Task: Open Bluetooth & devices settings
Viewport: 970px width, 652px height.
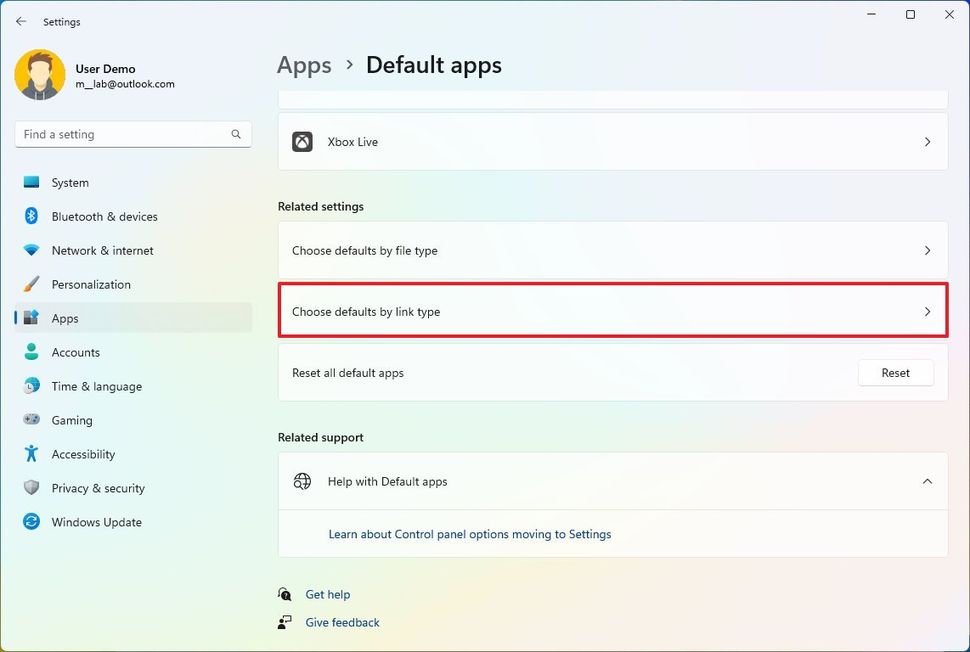Action: pyautogui.click(x=35, y=216)
